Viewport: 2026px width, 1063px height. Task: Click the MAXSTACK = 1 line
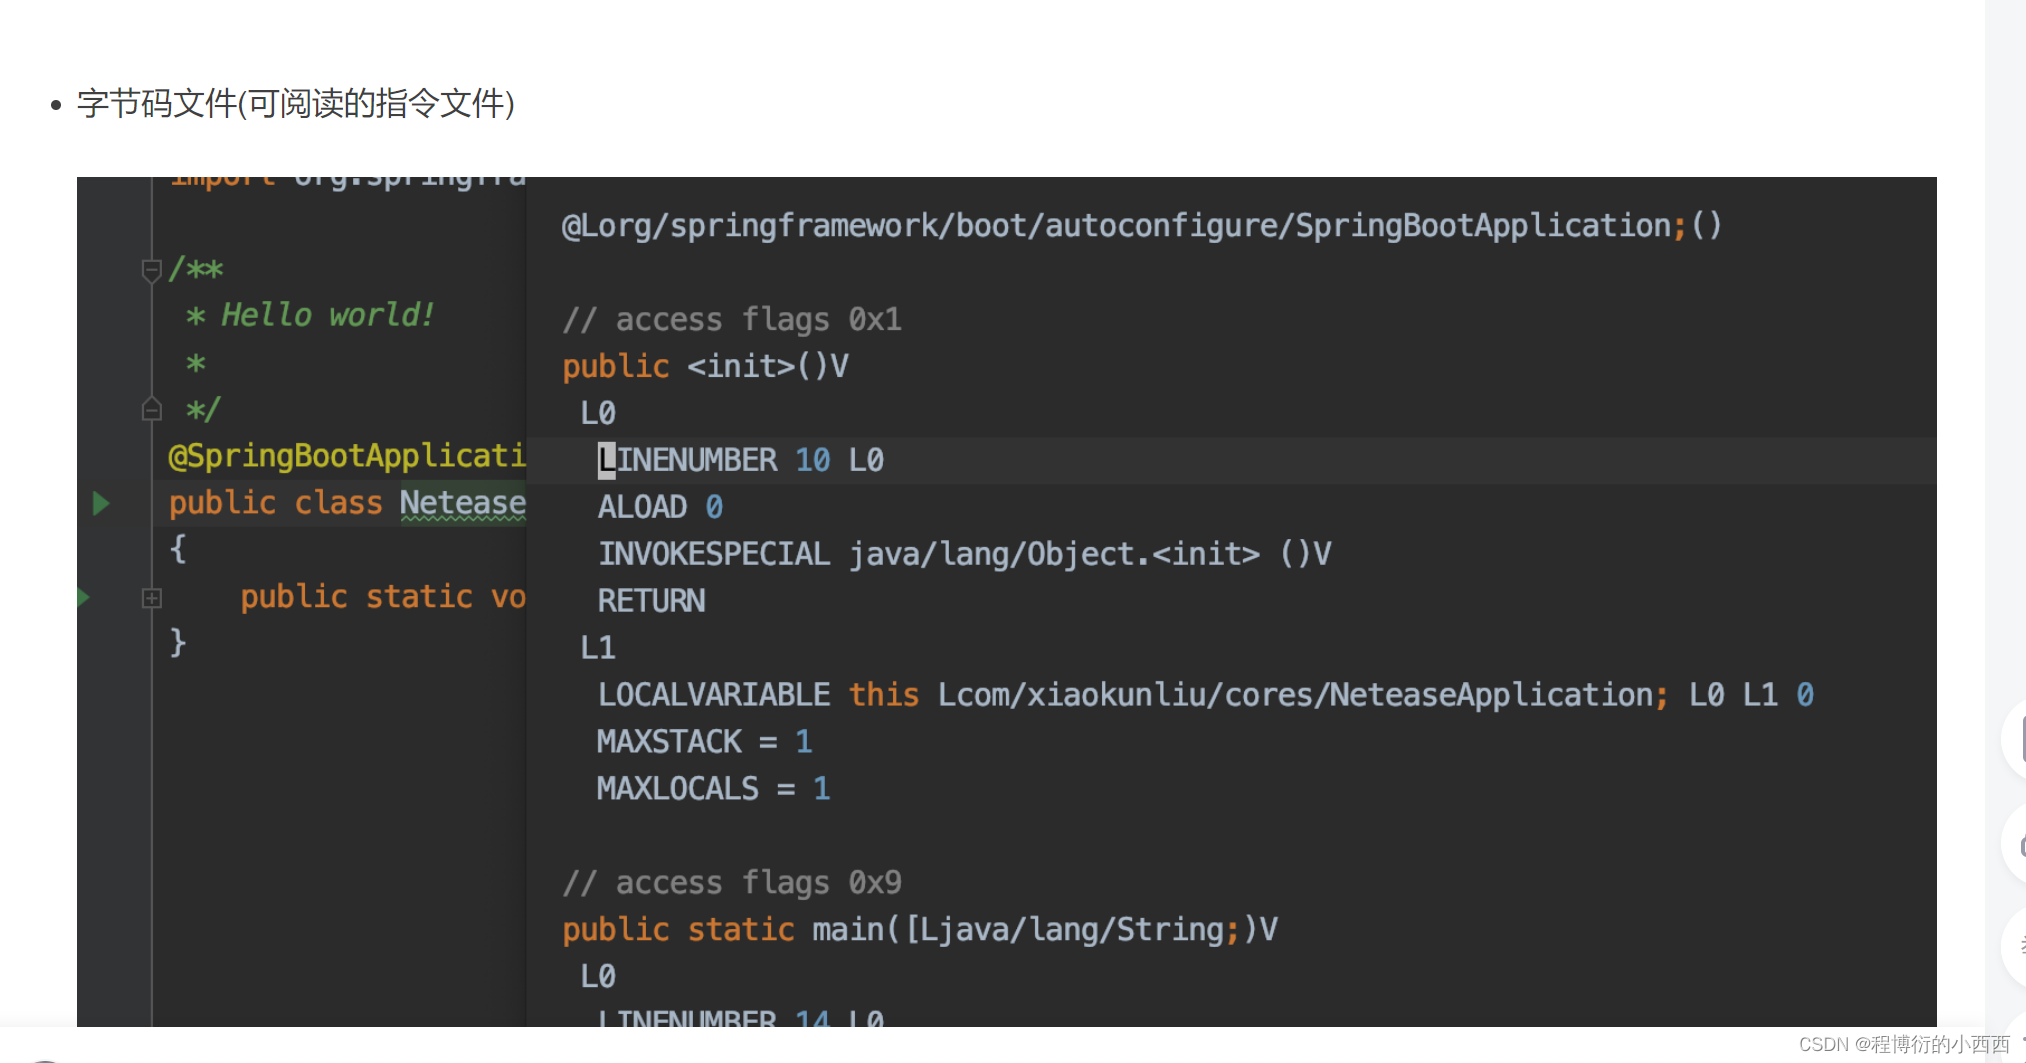(x=705, y=742)
